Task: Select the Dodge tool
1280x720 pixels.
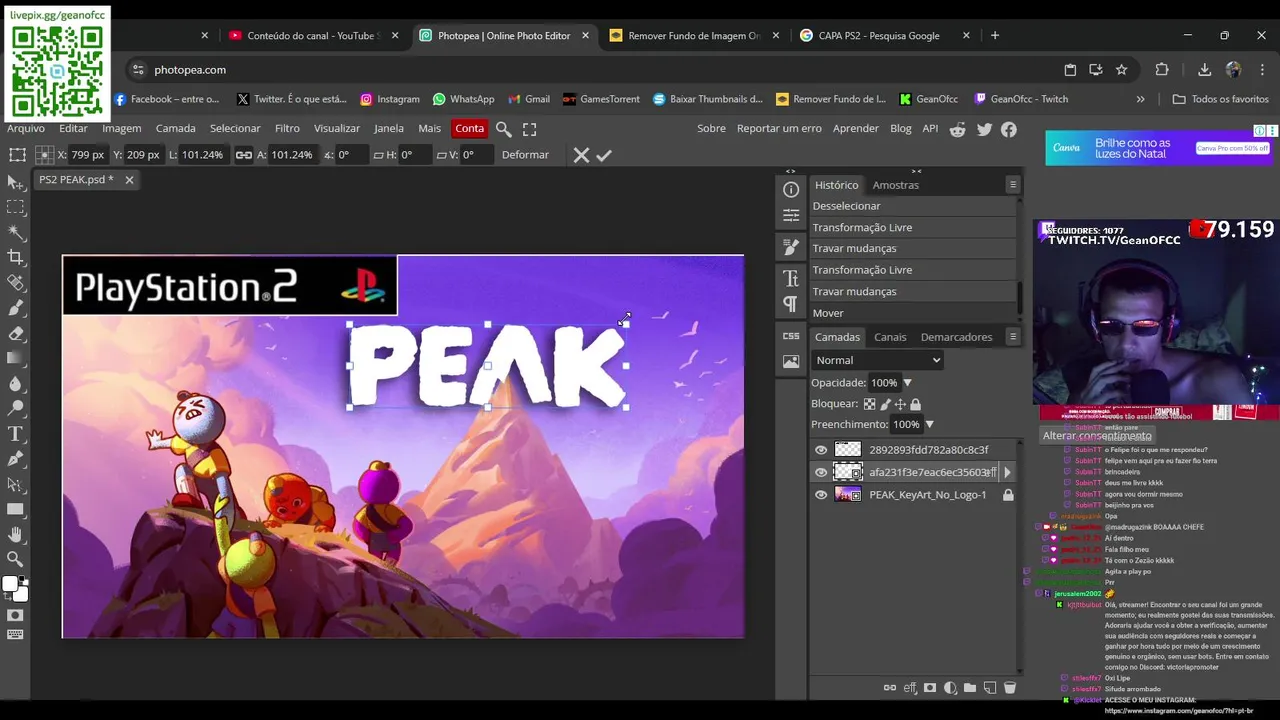Action: click(16, 408)
